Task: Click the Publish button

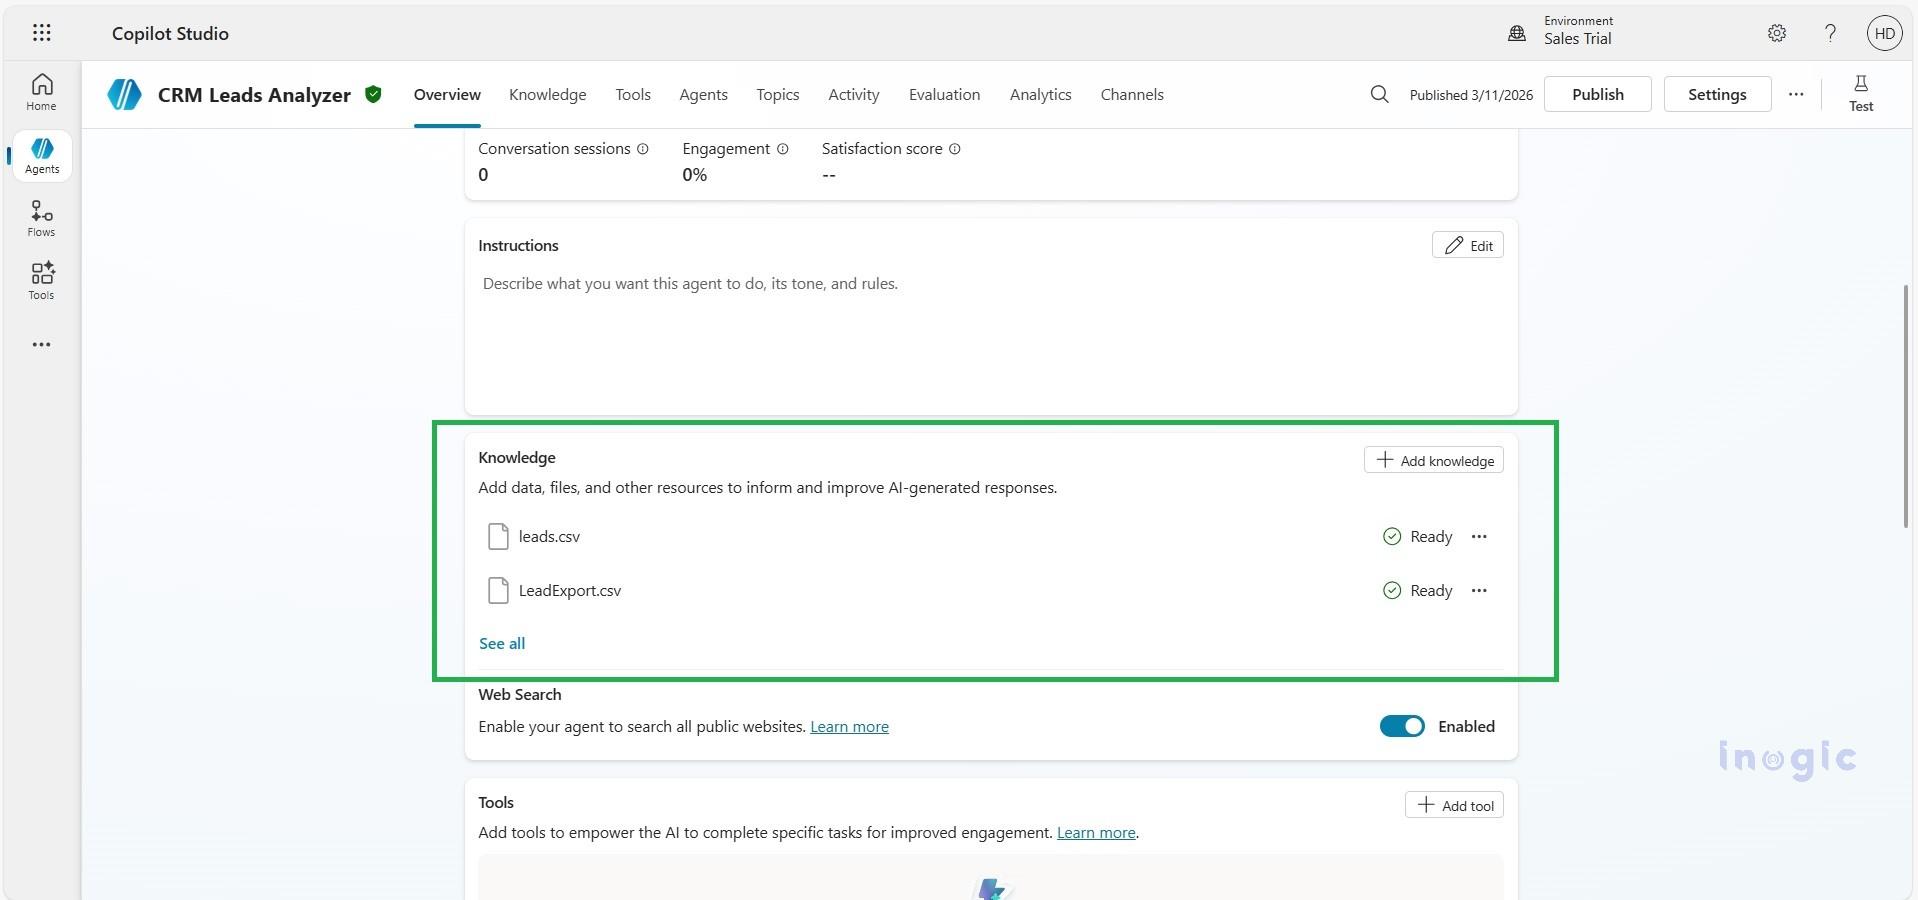Action: pos(1597,94)
